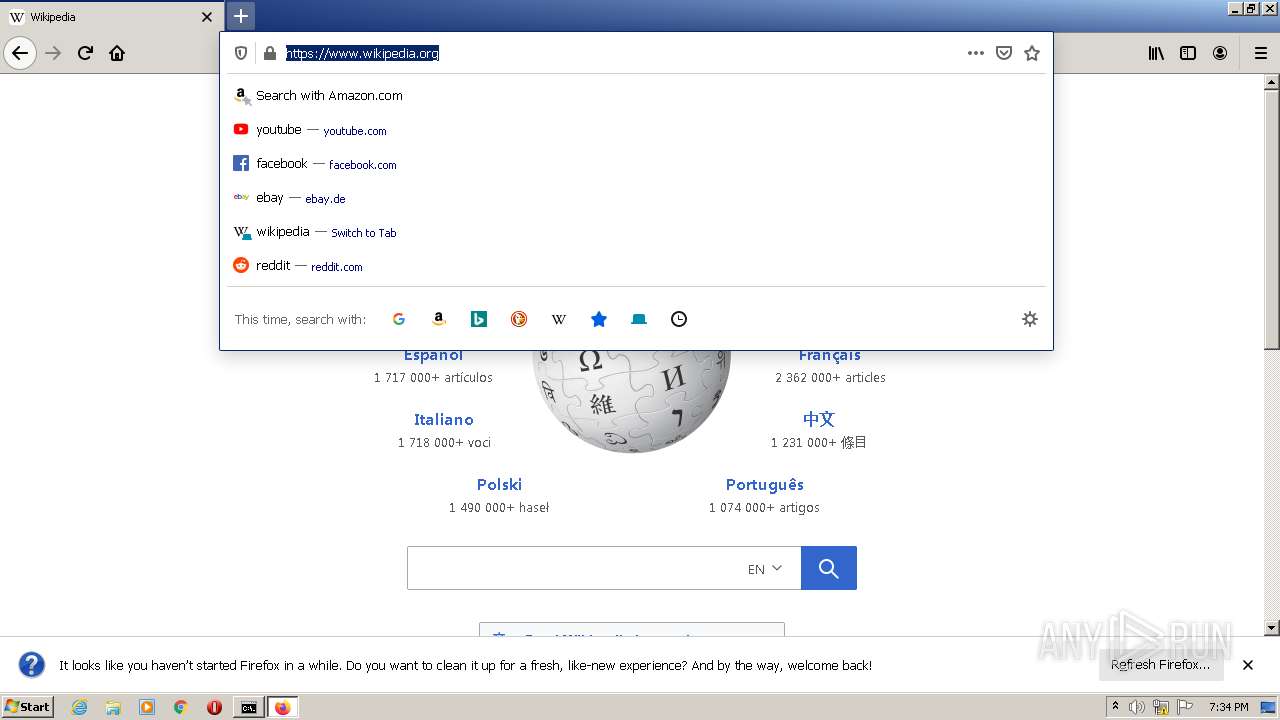Click the scrollbar down arrow
The height and width of the screenshot is (720, 1280).
(x=1271, y=628)
